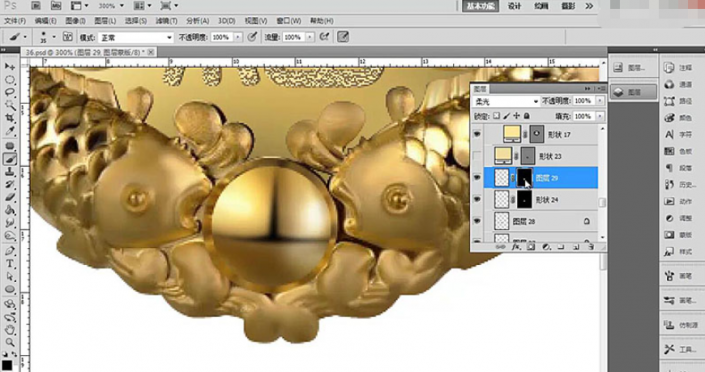The height and width of the screenshot is (372, 705).
Task: Expand the layer opacity slider arrow
Action: pyautogui.click(x=600, y=101)
